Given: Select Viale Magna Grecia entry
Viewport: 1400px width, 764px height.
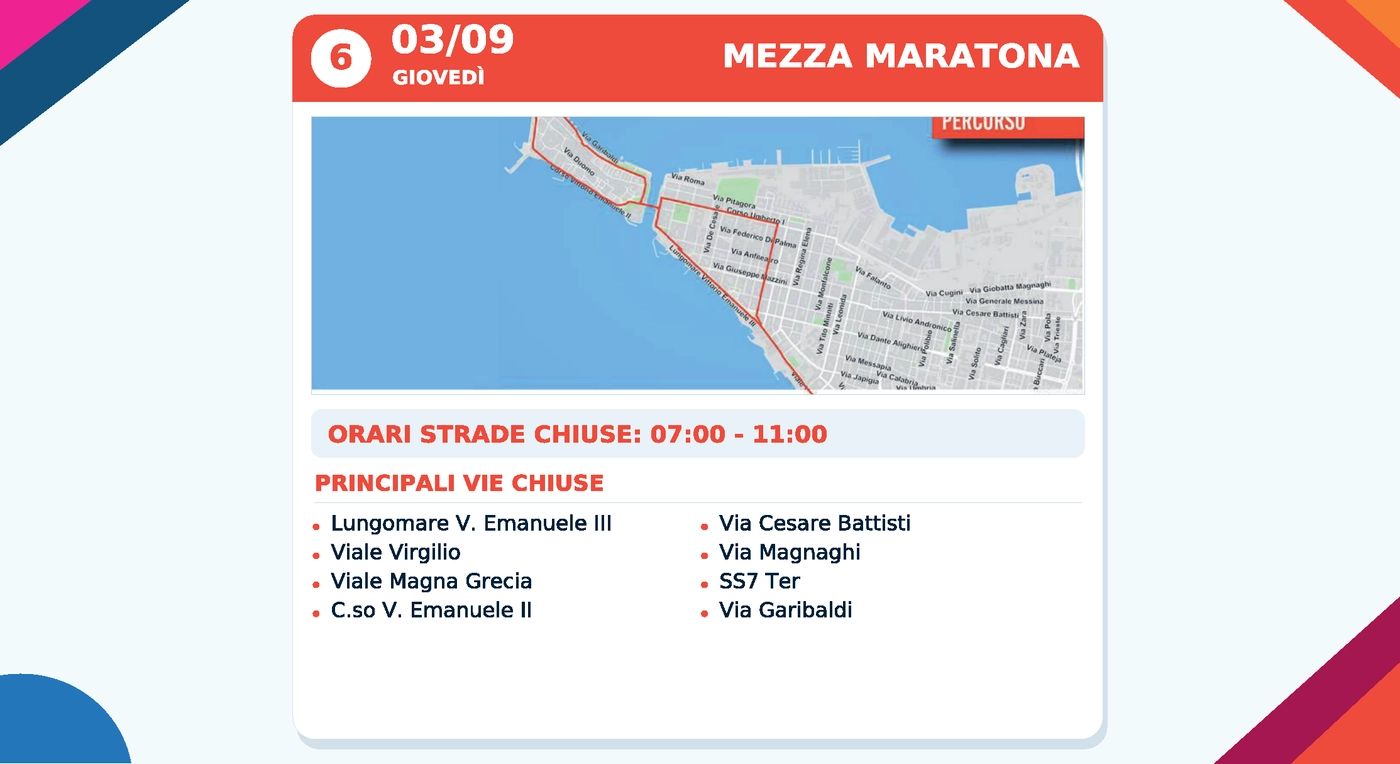Looking at the screenshot, I should (x=431, y=581).
